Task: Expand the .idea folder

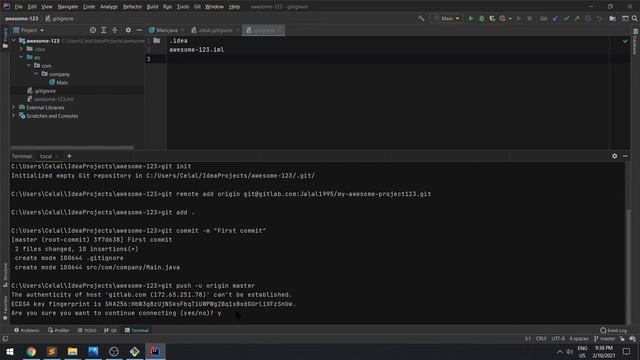Action: pos(21,49)
